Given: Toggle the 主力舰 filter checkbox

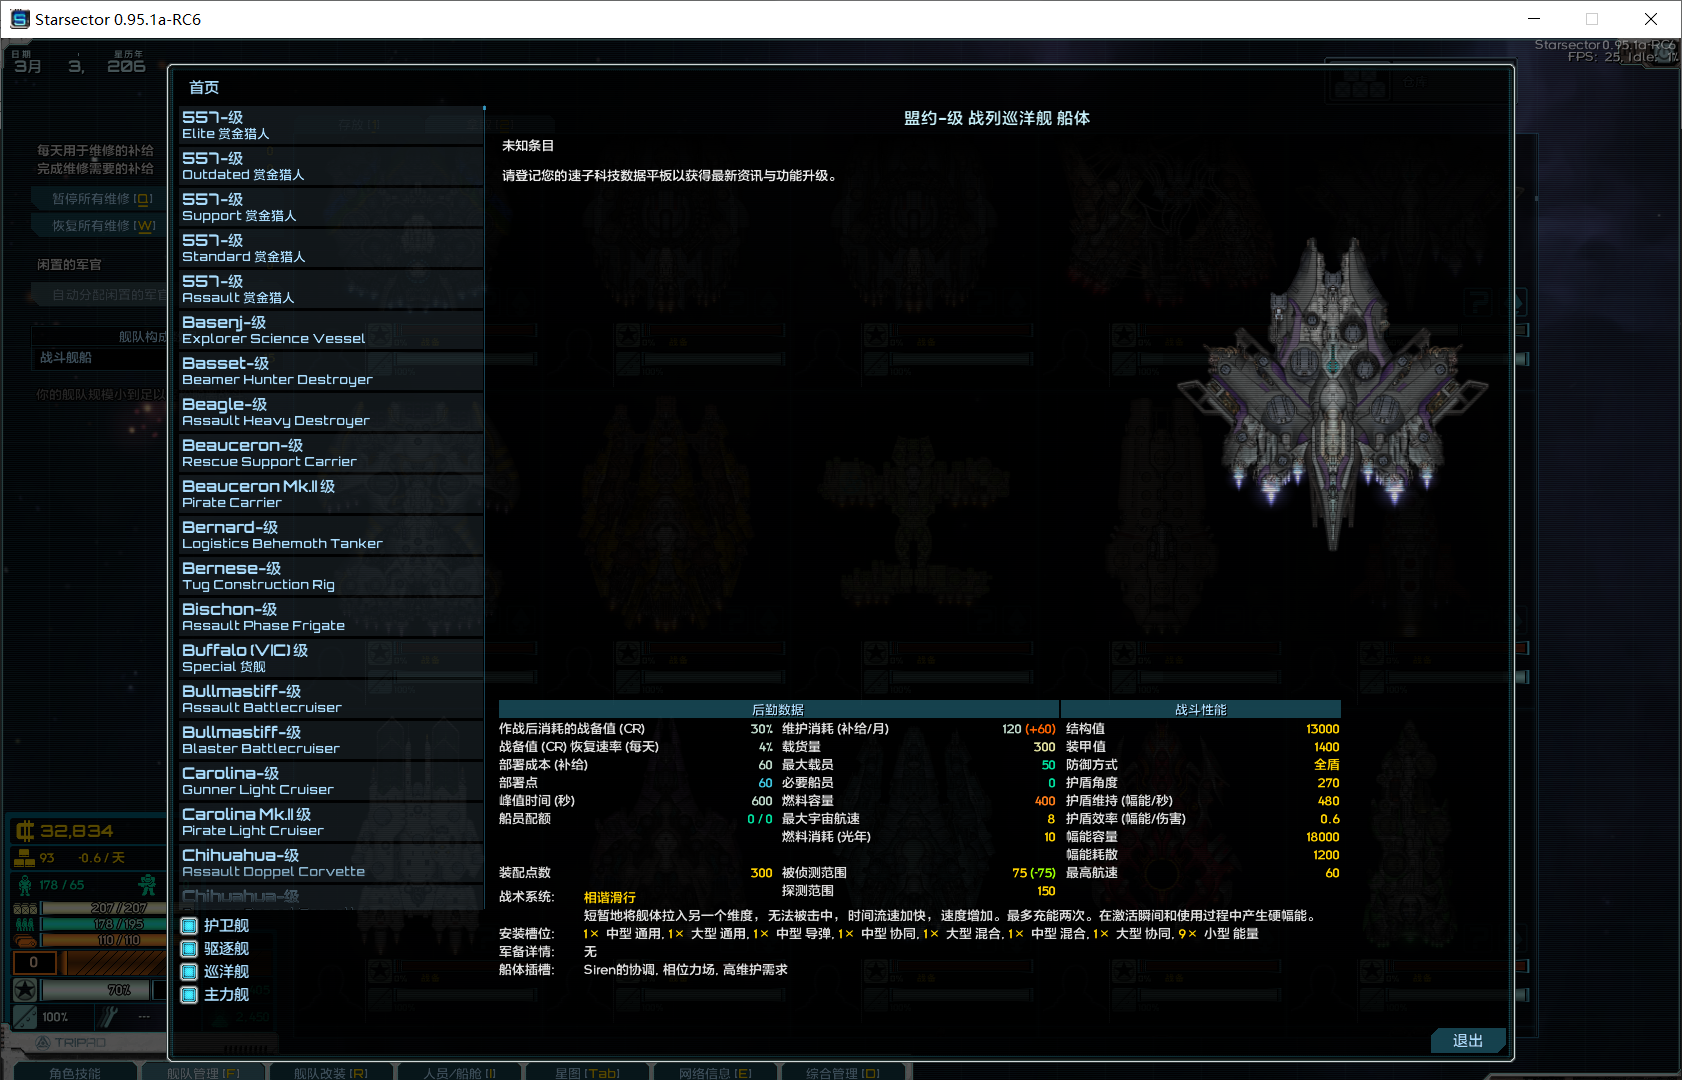Looking at the screenshot, I should click(x=189, y=995).
